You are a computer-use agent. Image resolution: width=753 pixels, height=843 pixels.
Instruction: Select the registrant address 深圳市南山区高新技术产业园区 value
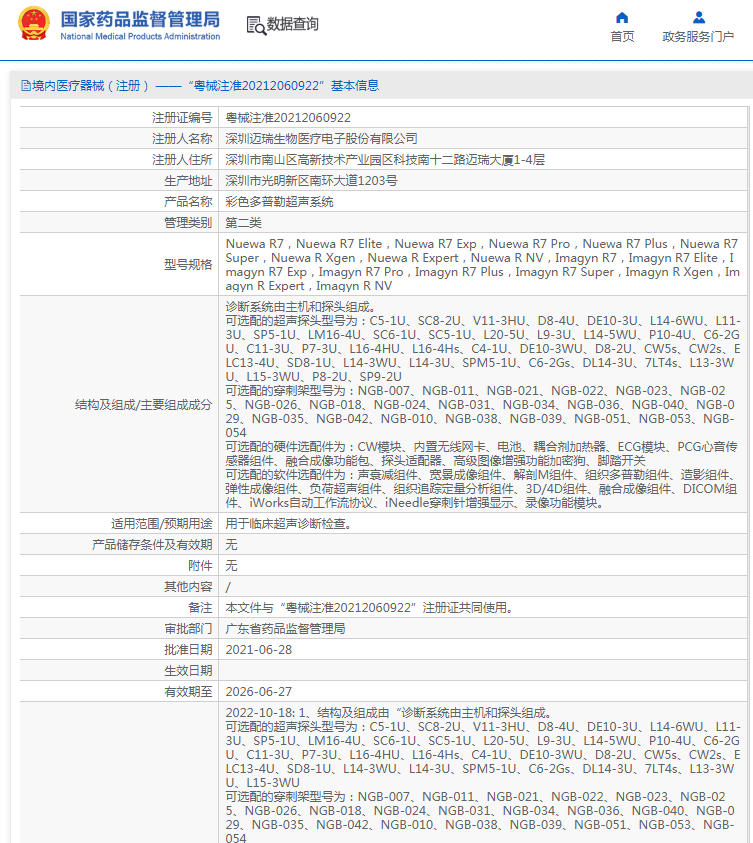[x=385, y=160]
